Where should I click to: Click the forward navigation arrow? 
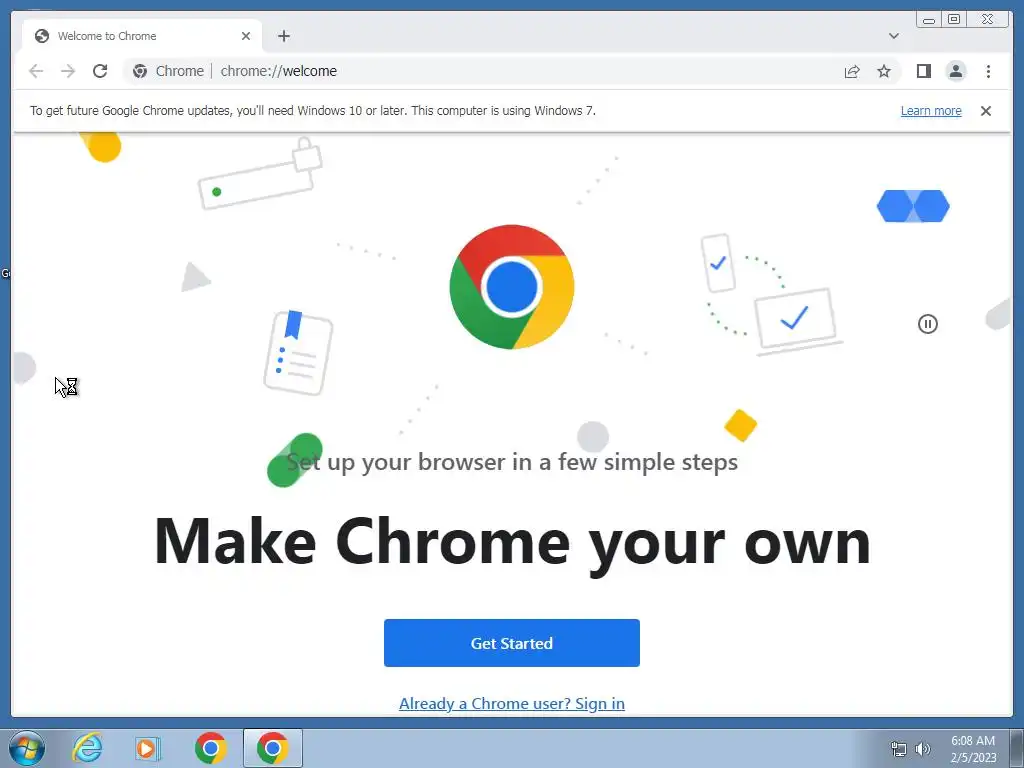pyautogui.click(x=68, y=71)
